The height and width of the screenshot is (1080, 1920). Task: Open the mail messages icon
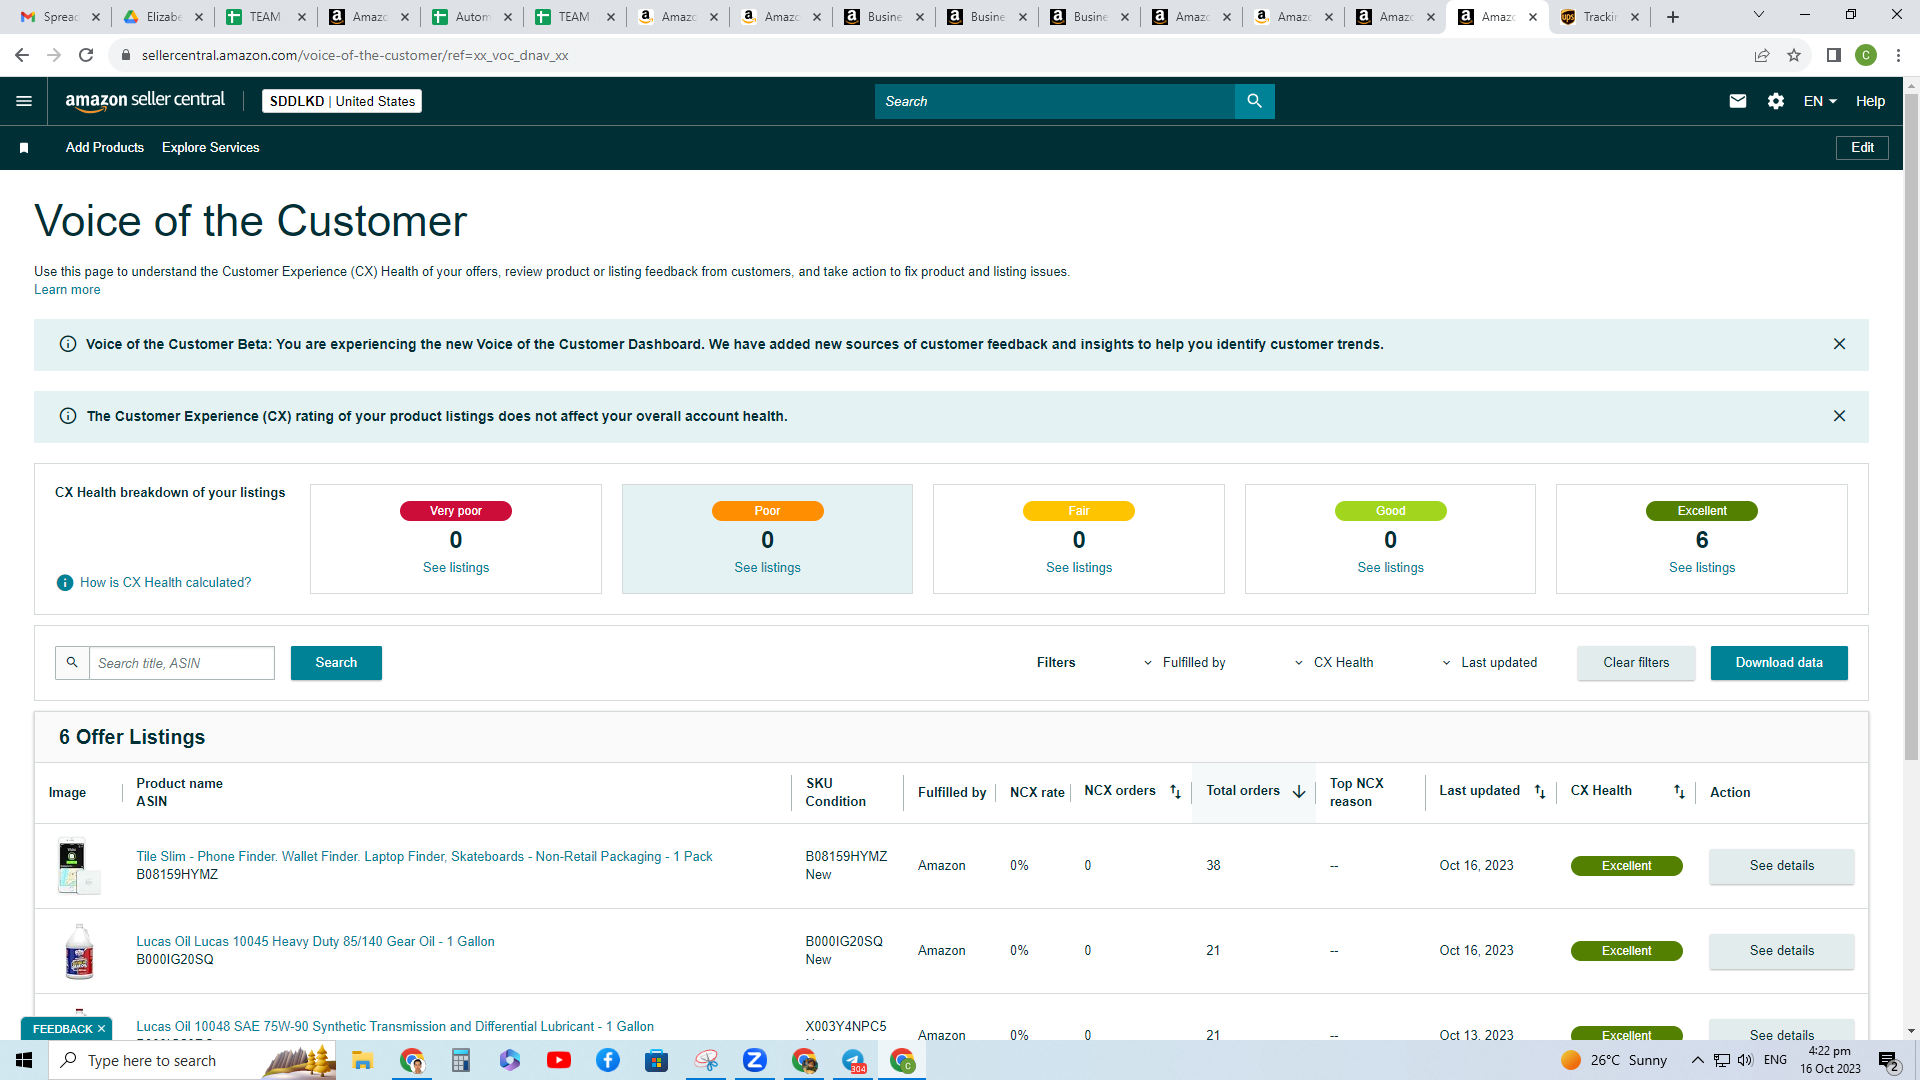pos(1738,101)
